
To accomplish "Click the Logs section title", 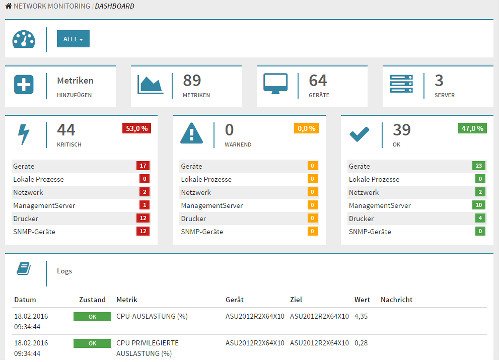I will (64, 271).
